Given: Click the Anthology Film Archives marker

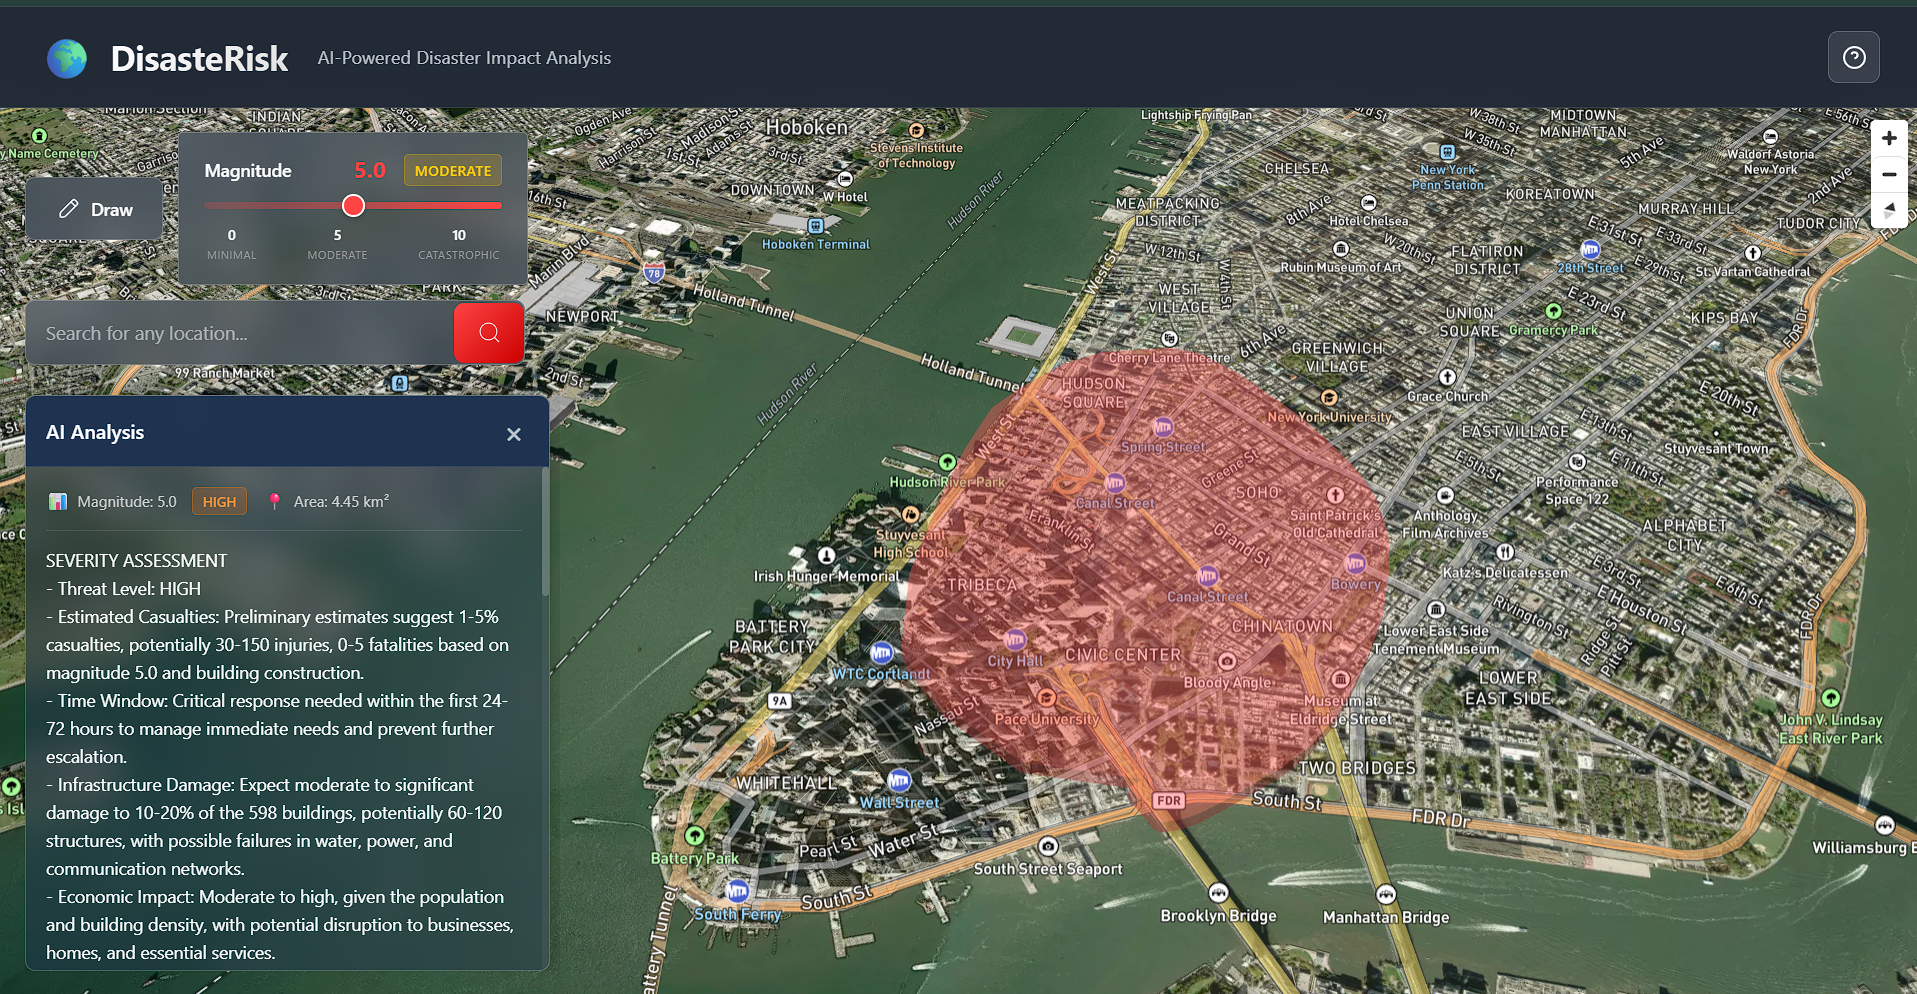Looking at the screenshot, I should (x=1445, y=495).
